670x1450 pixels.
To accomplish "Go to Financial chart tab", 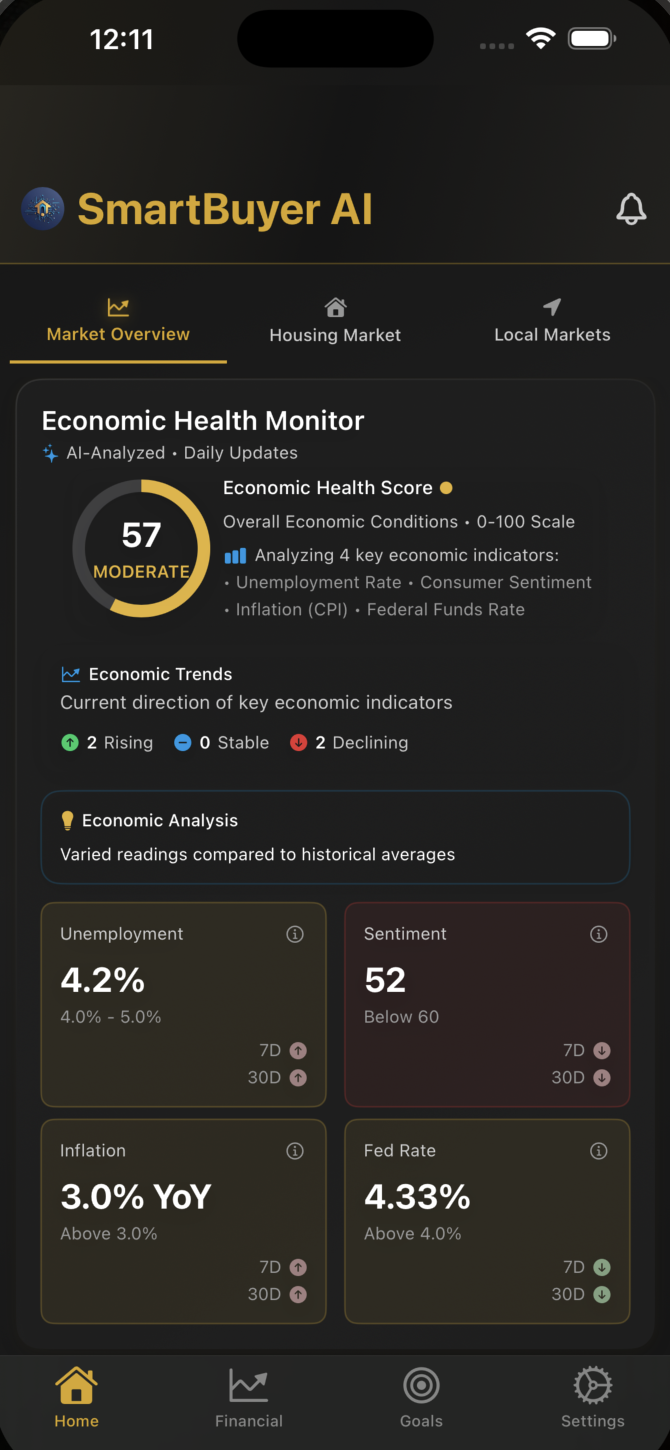I will [249, 1397].
